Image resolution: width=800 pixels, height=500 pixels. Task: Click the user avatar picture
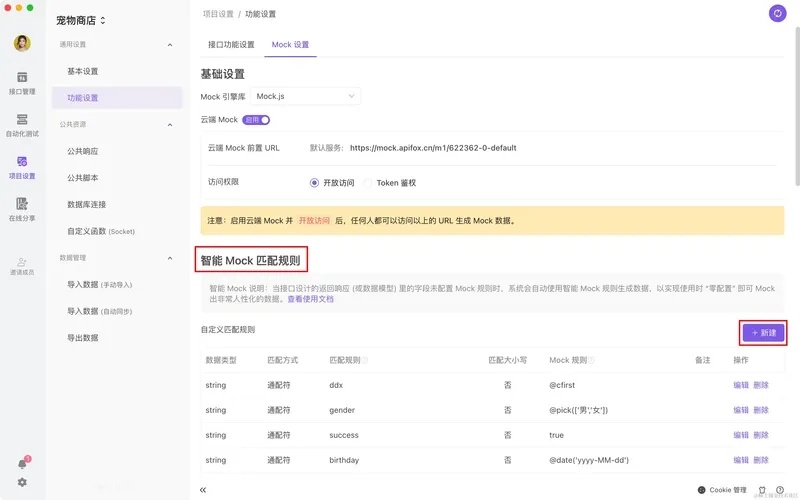tap(22, 43)
